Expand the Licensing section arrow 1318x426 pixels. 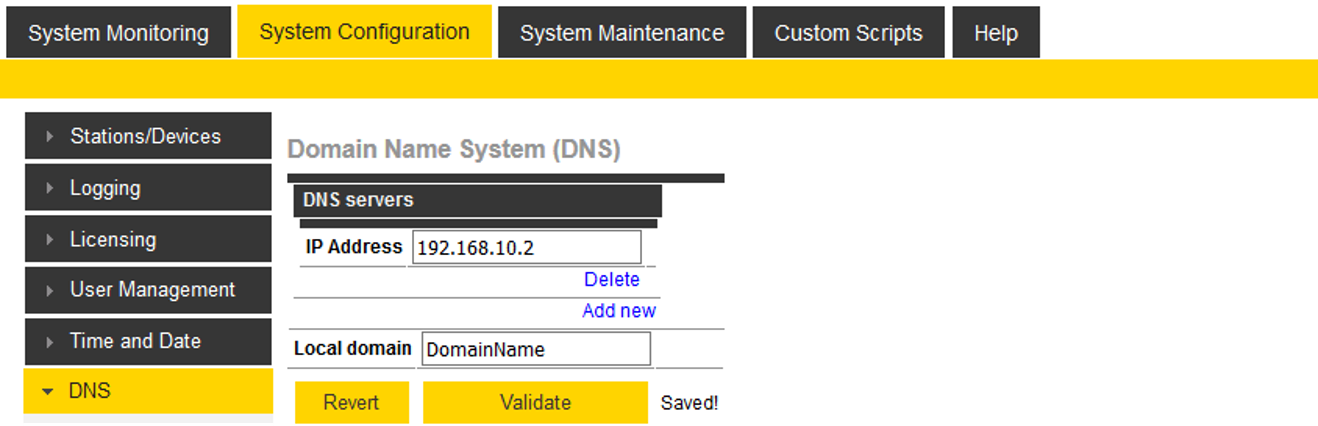(x=49, y=240)
